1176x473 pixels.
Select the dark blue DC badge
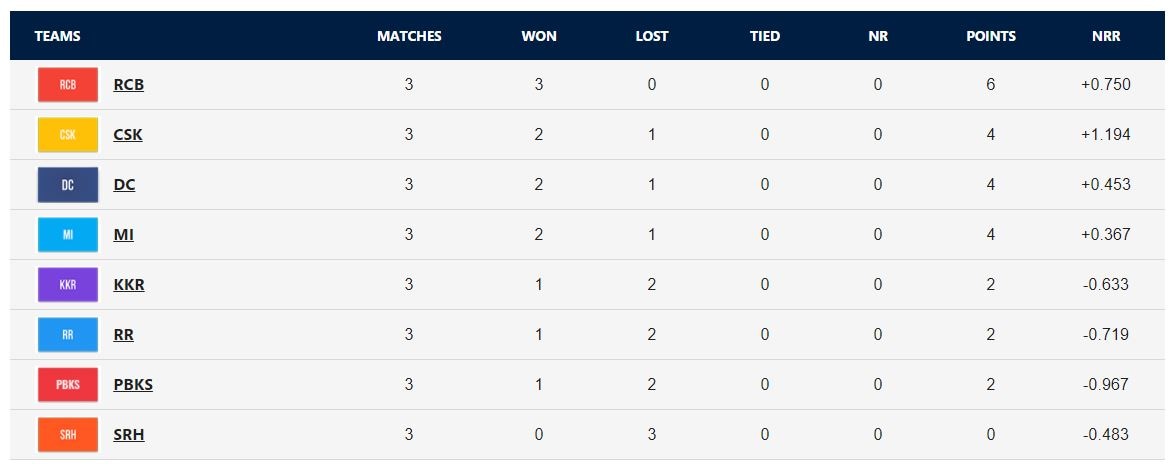(x=68, y=185)
